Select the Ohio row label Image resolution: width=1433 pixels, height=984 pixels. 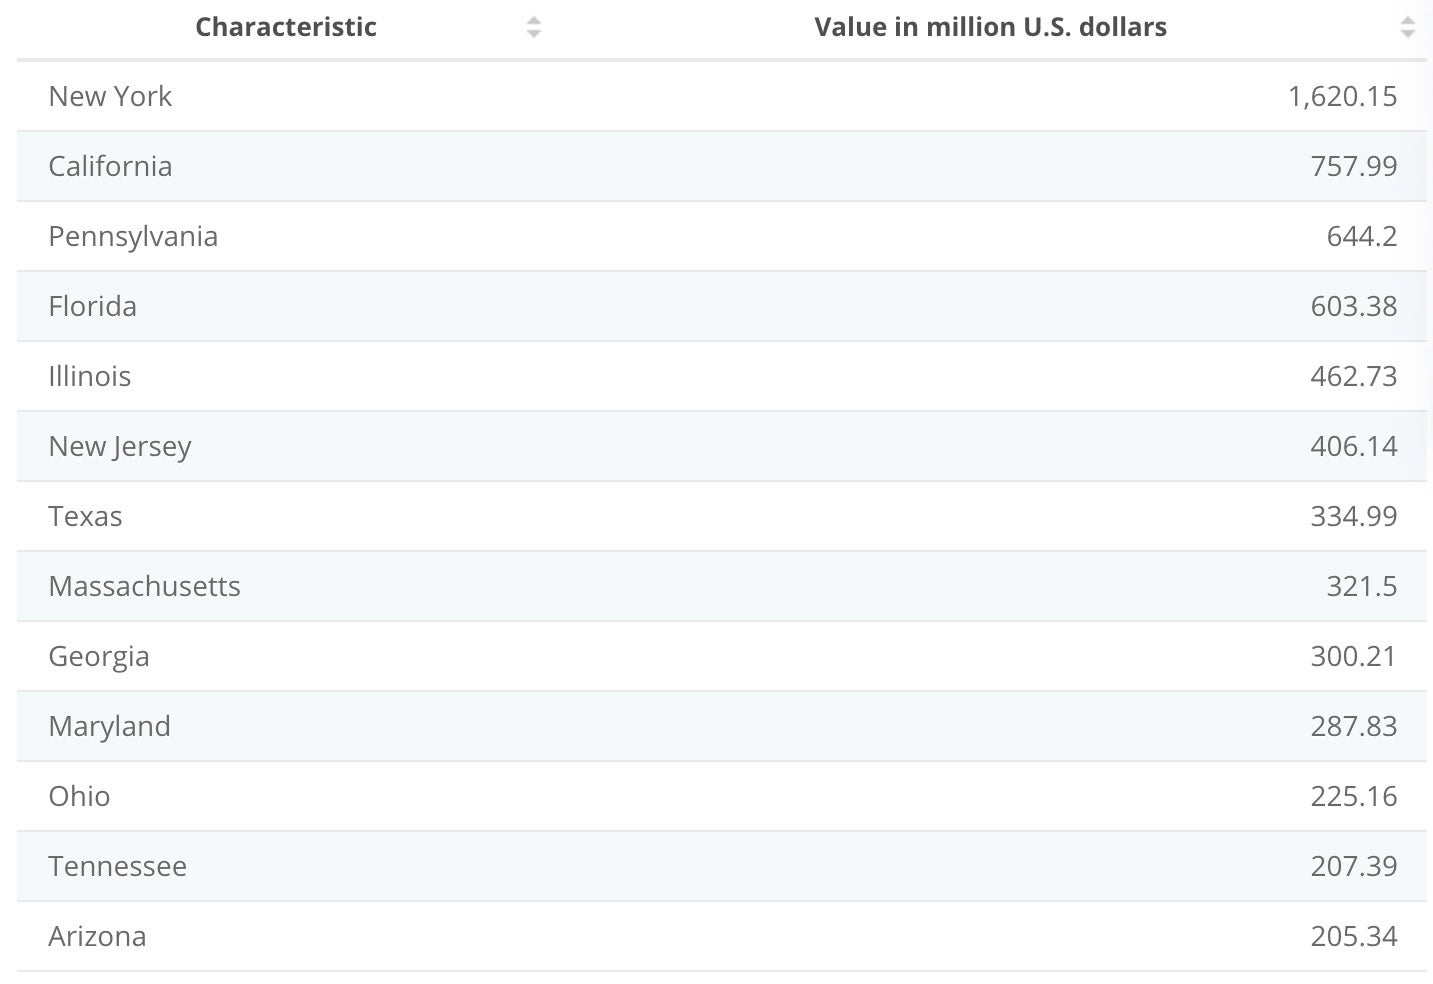coord(79,796)
